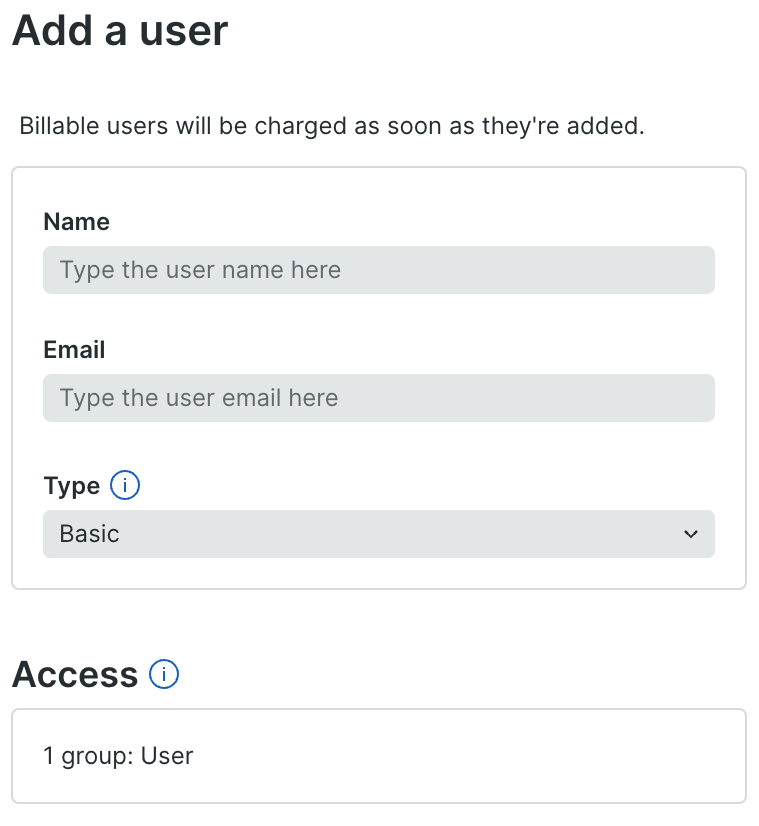Open the Access info icon tooltip
The height and width of the screenshot is (826, 759).
tap(164, 674)
